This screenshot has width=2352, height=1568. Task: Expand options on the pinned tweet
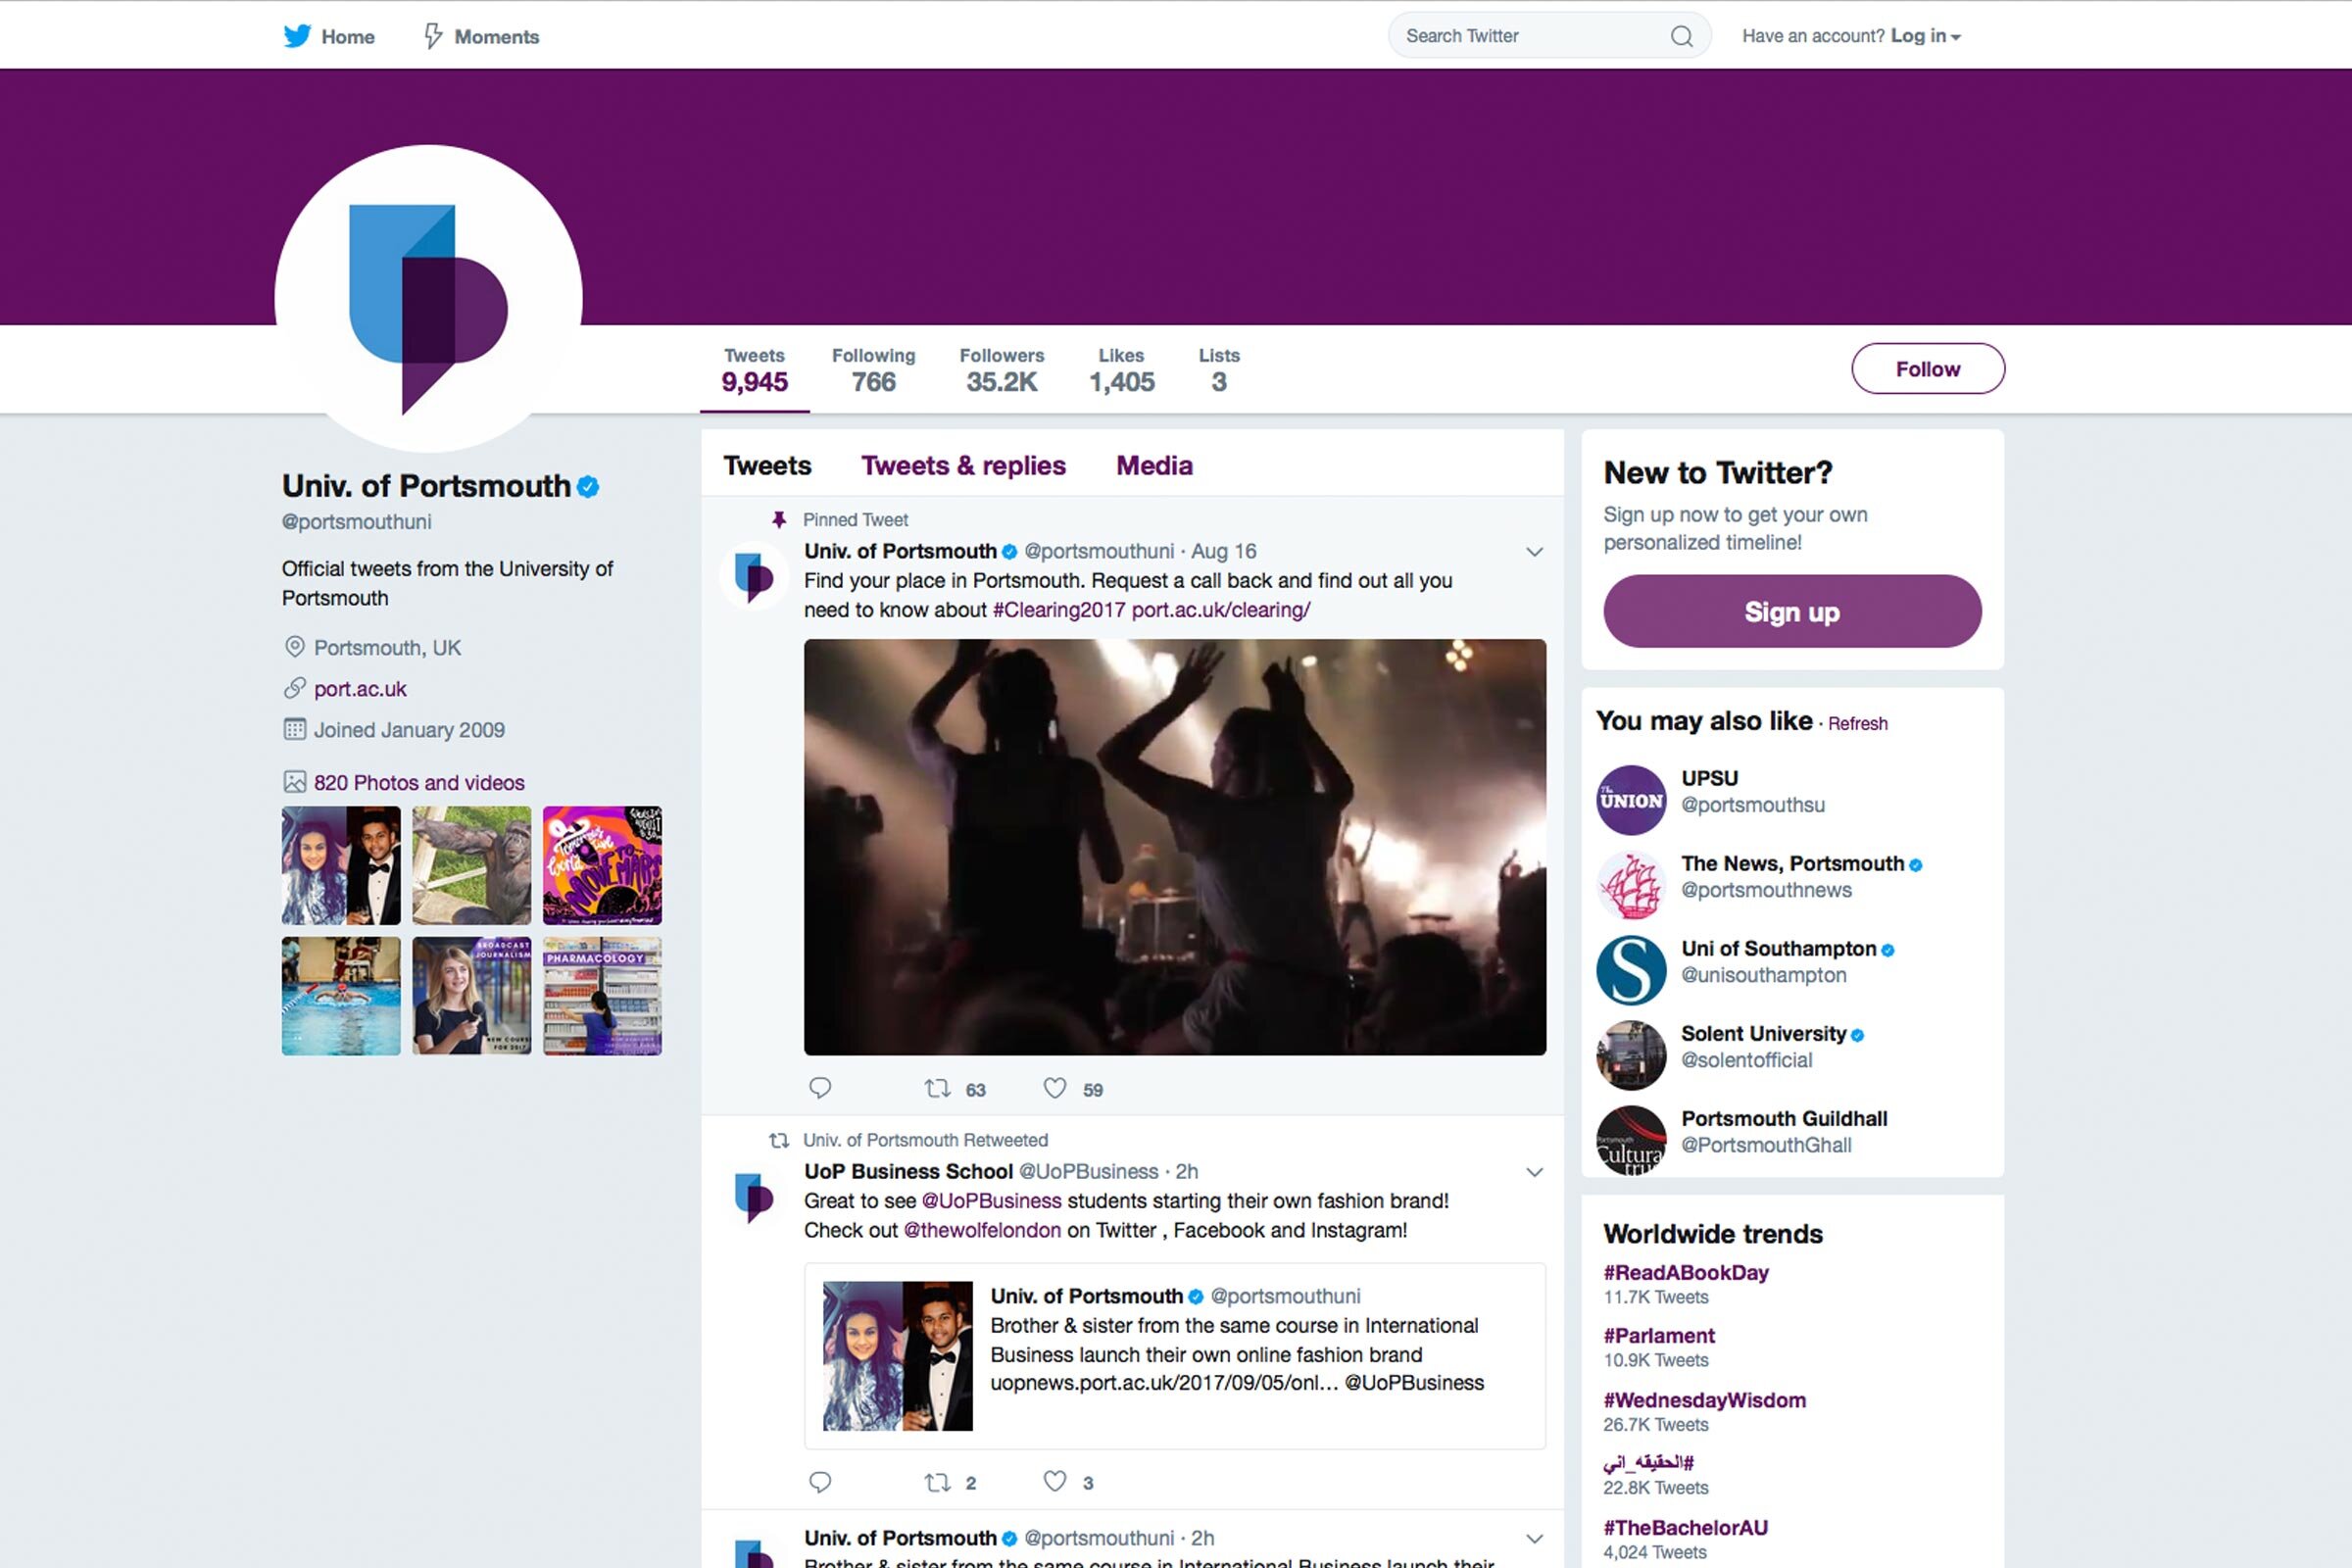click(x=1534, y=552)
